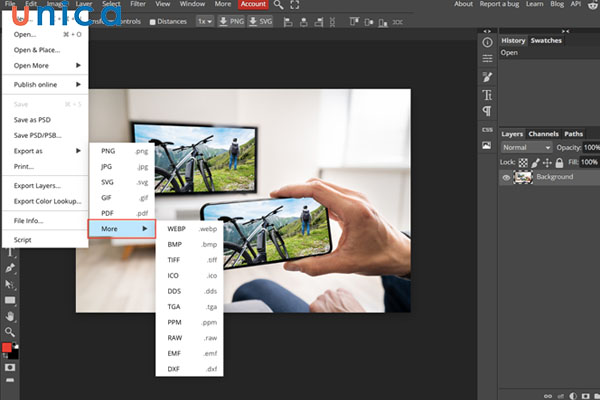Viewport: 600px width, 400px height.
Task: Open the Paragraph panel icon
Action: 487,111
